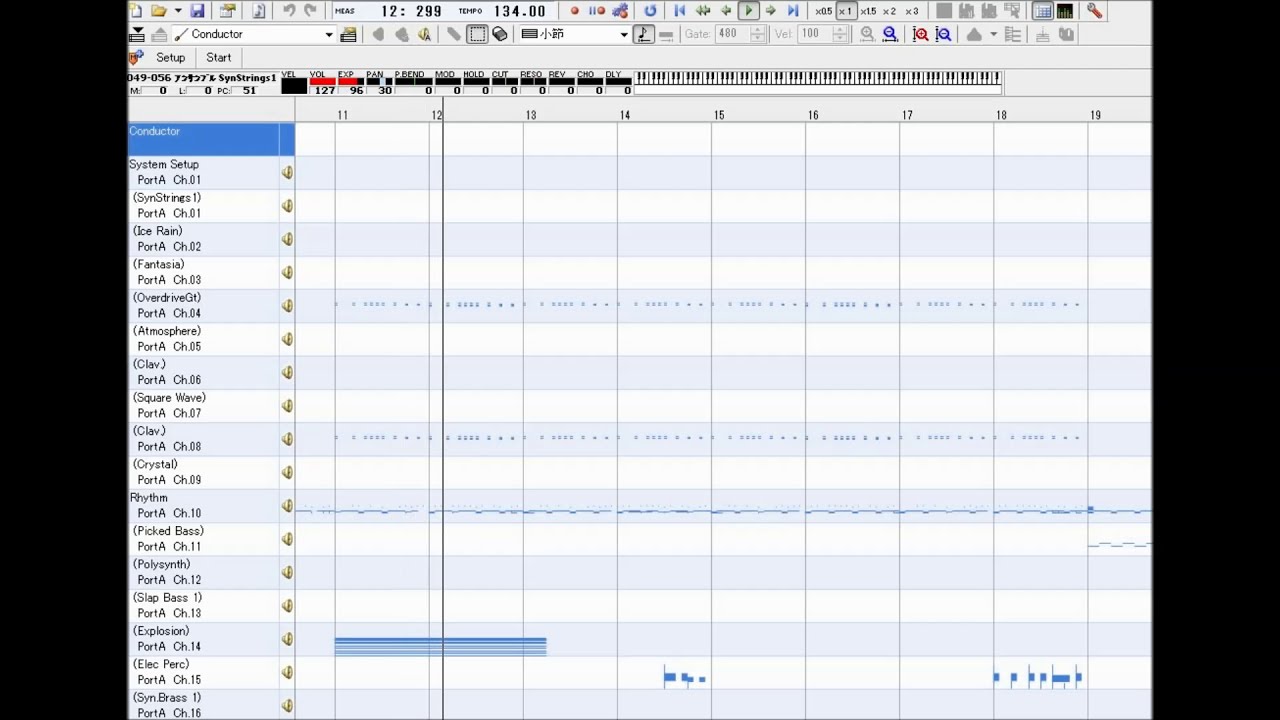Image resolution: width=1280 pixels, height=720 pixels.
Task: Select the Fantasia Ch.03 track
Action: click(204, 272)
